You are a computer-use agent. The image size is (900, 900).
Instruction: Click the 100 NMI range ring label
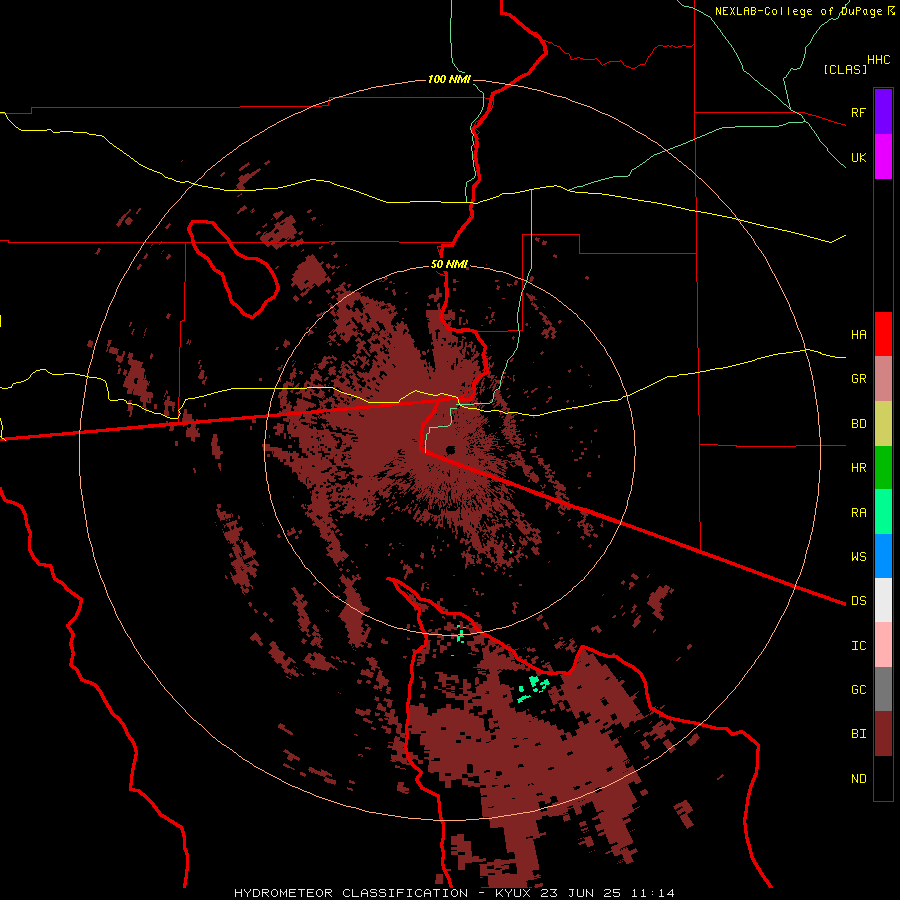tap(449, 79)
